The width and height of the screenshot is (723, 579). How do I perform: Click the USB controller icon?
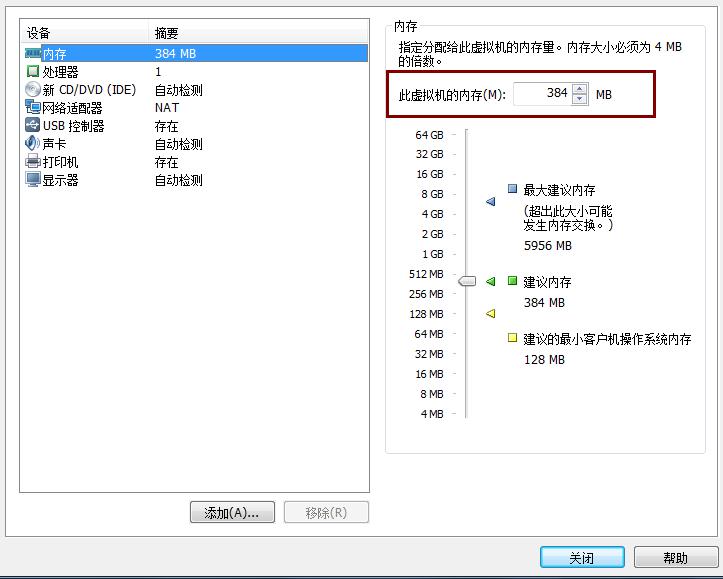33,125
